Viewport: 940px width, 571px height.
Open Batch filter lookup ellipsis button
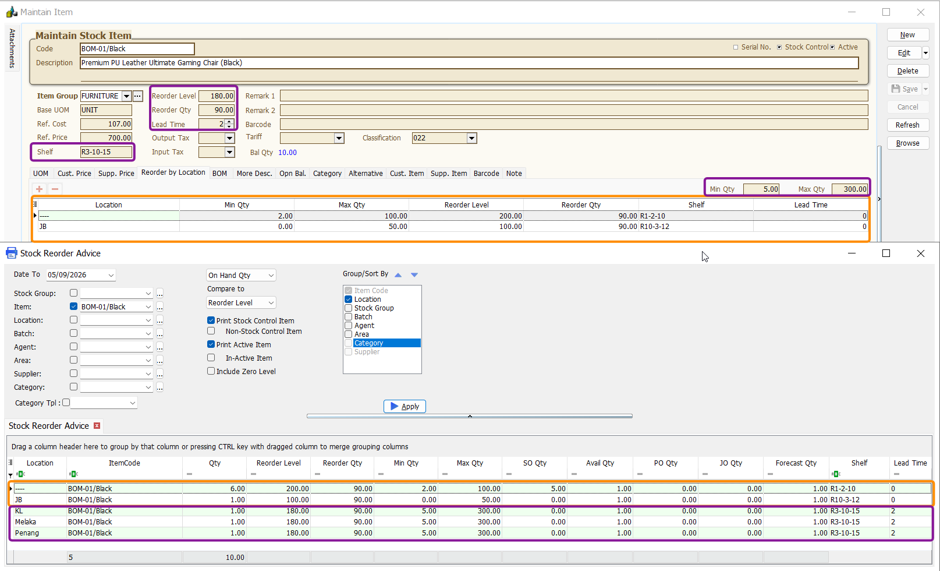click(160, 333)
